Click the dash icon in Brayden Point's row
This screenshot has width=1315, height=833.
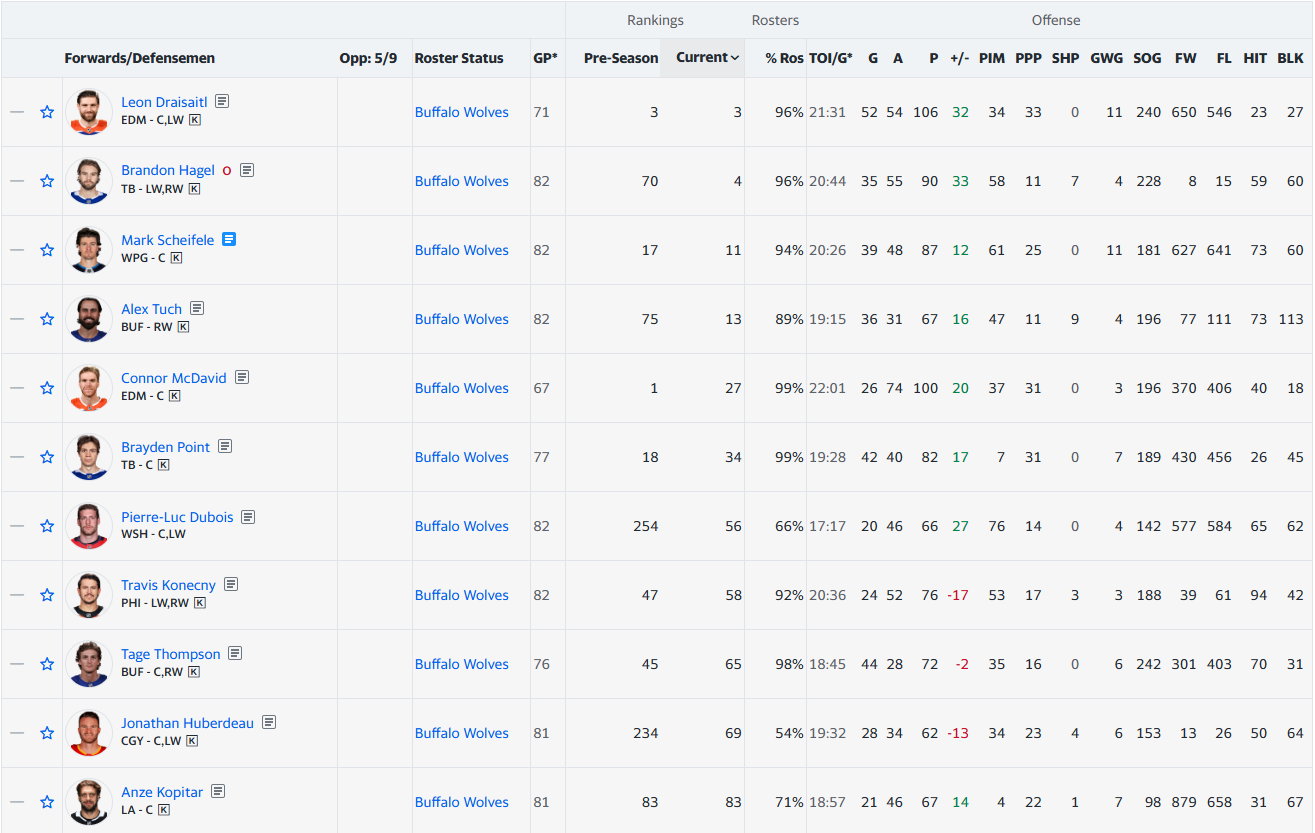pos(17,457)
